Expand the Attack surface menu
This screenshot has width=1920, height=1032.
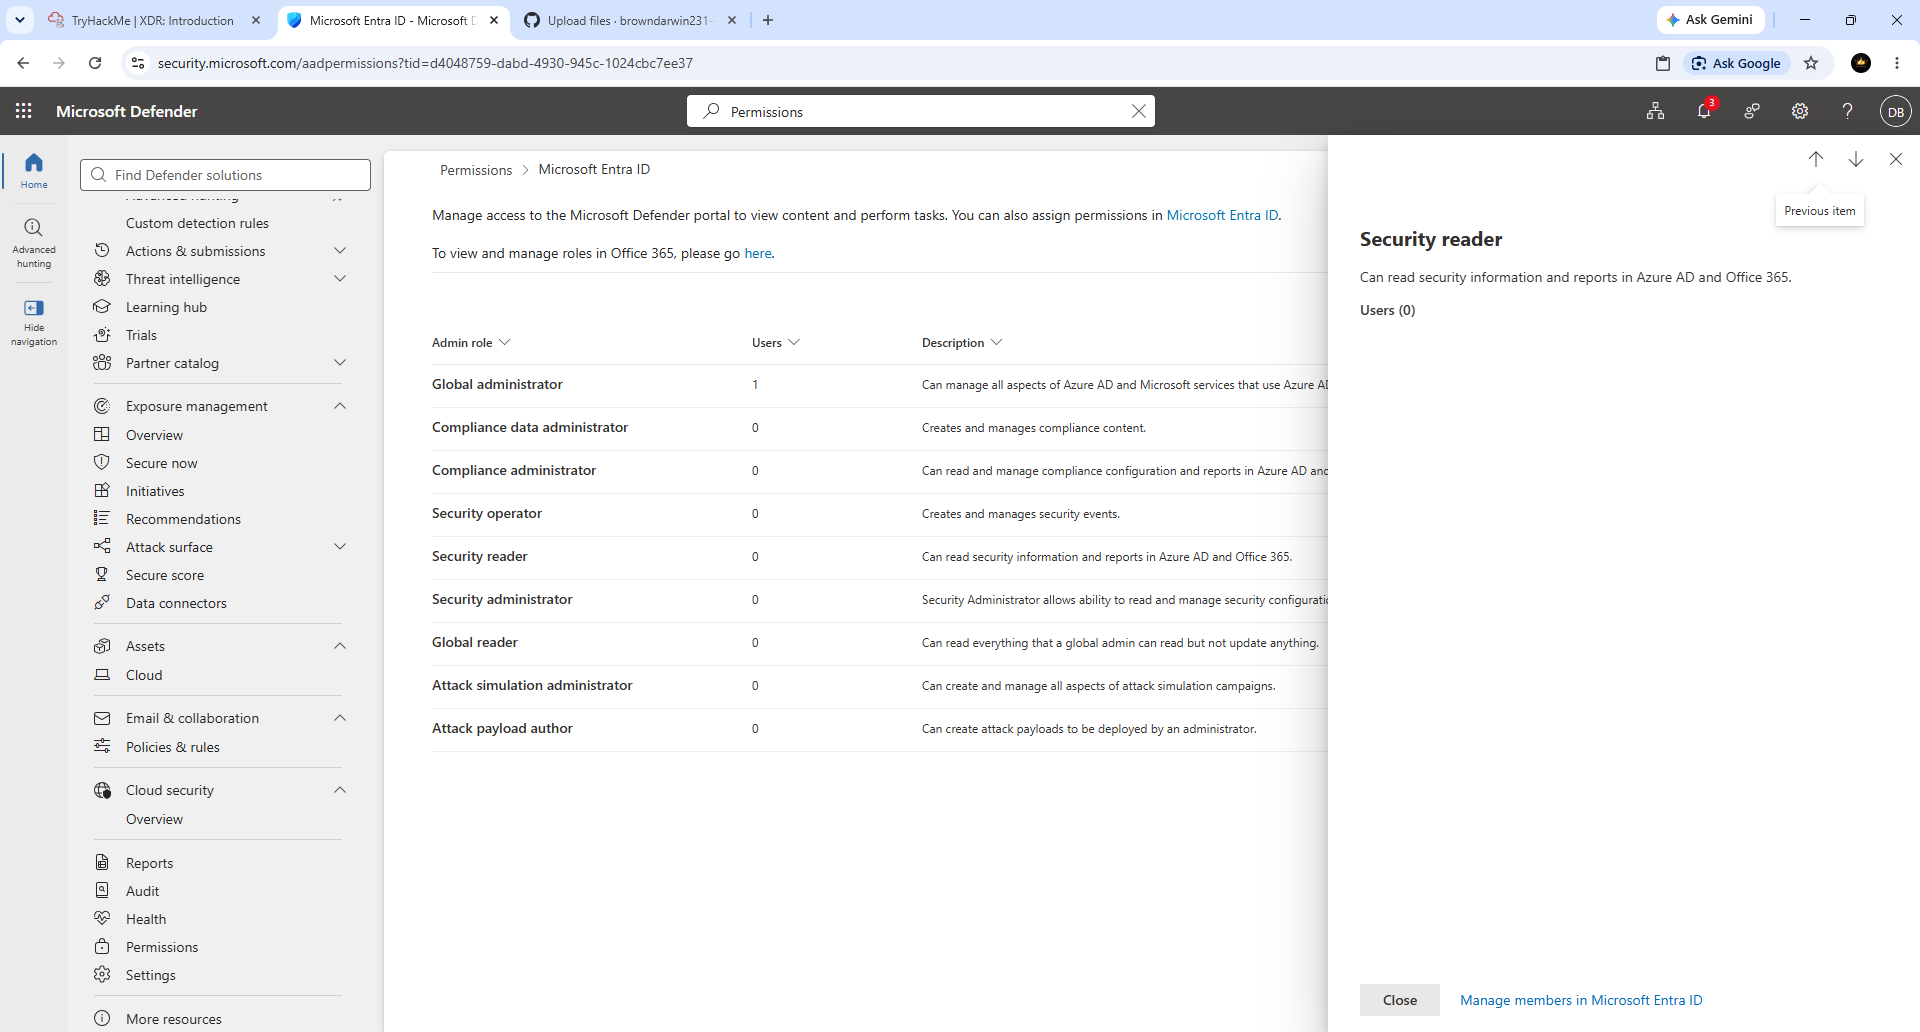pos(340,547)
